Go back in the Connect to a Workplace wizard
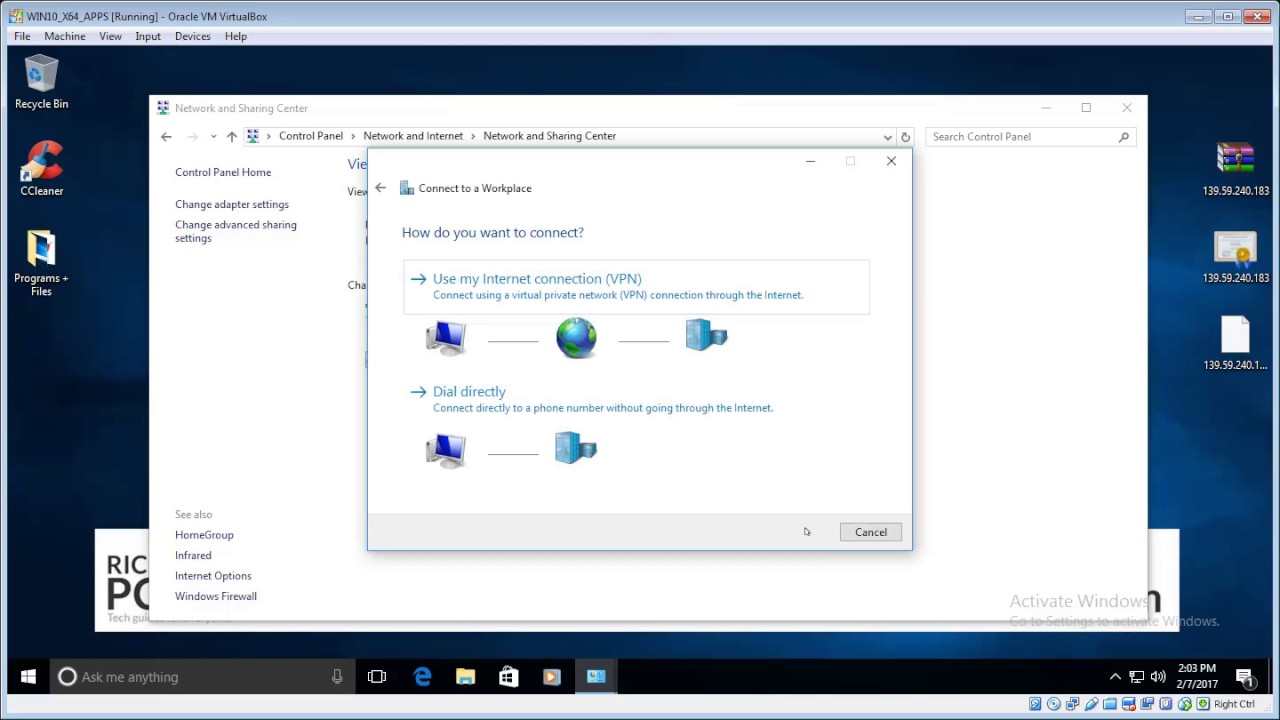The height and width of the screenshot is (720, 1280). [x=380, y=188]
